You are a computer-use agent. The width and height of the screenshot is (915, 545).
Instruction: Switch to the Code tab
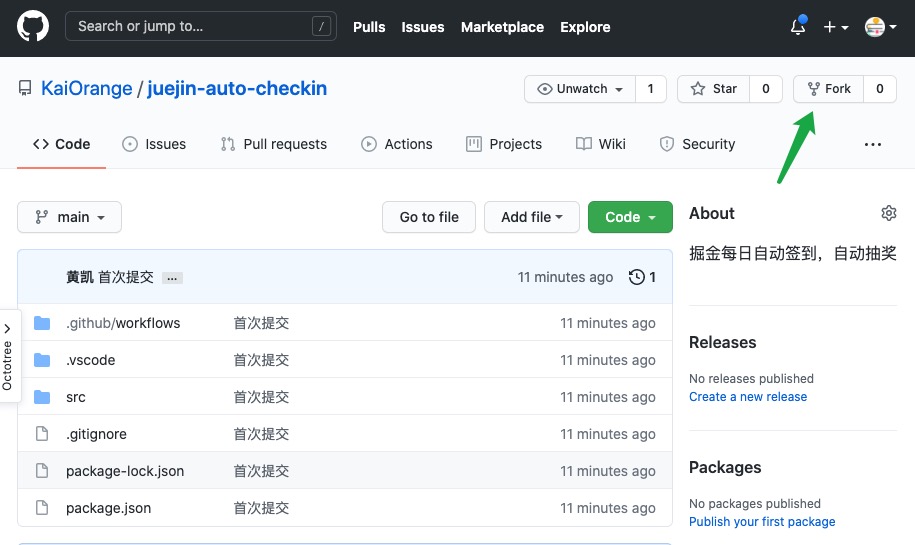point(61,144)
